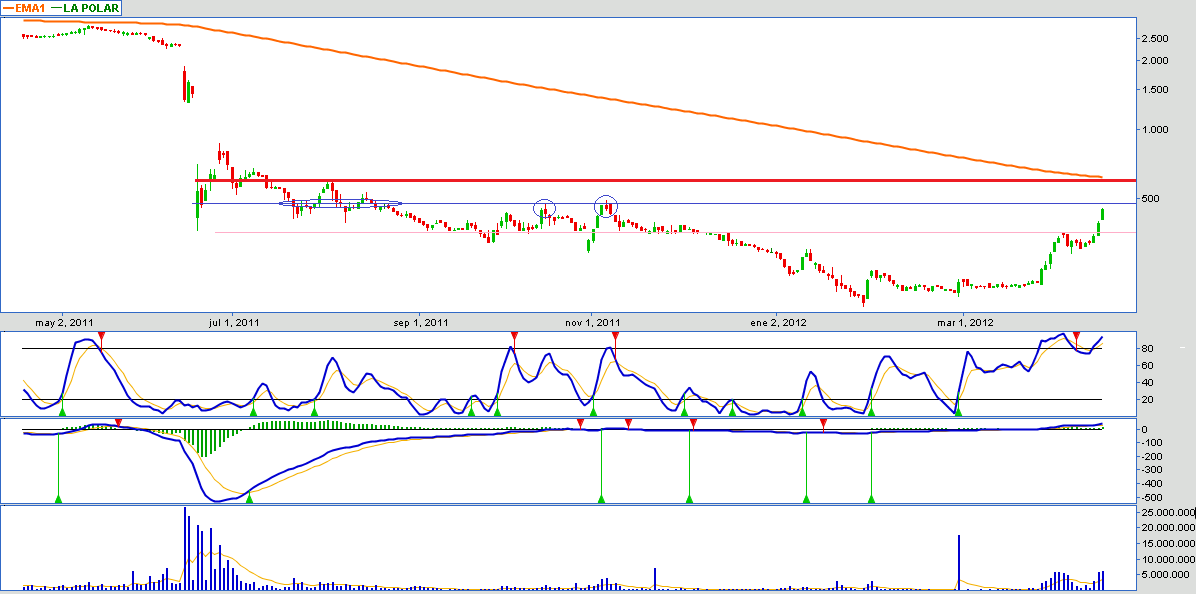Click the first blue circle annotation on price chart
Screen dimensions: 1196x594
click(x=544, y=209)
